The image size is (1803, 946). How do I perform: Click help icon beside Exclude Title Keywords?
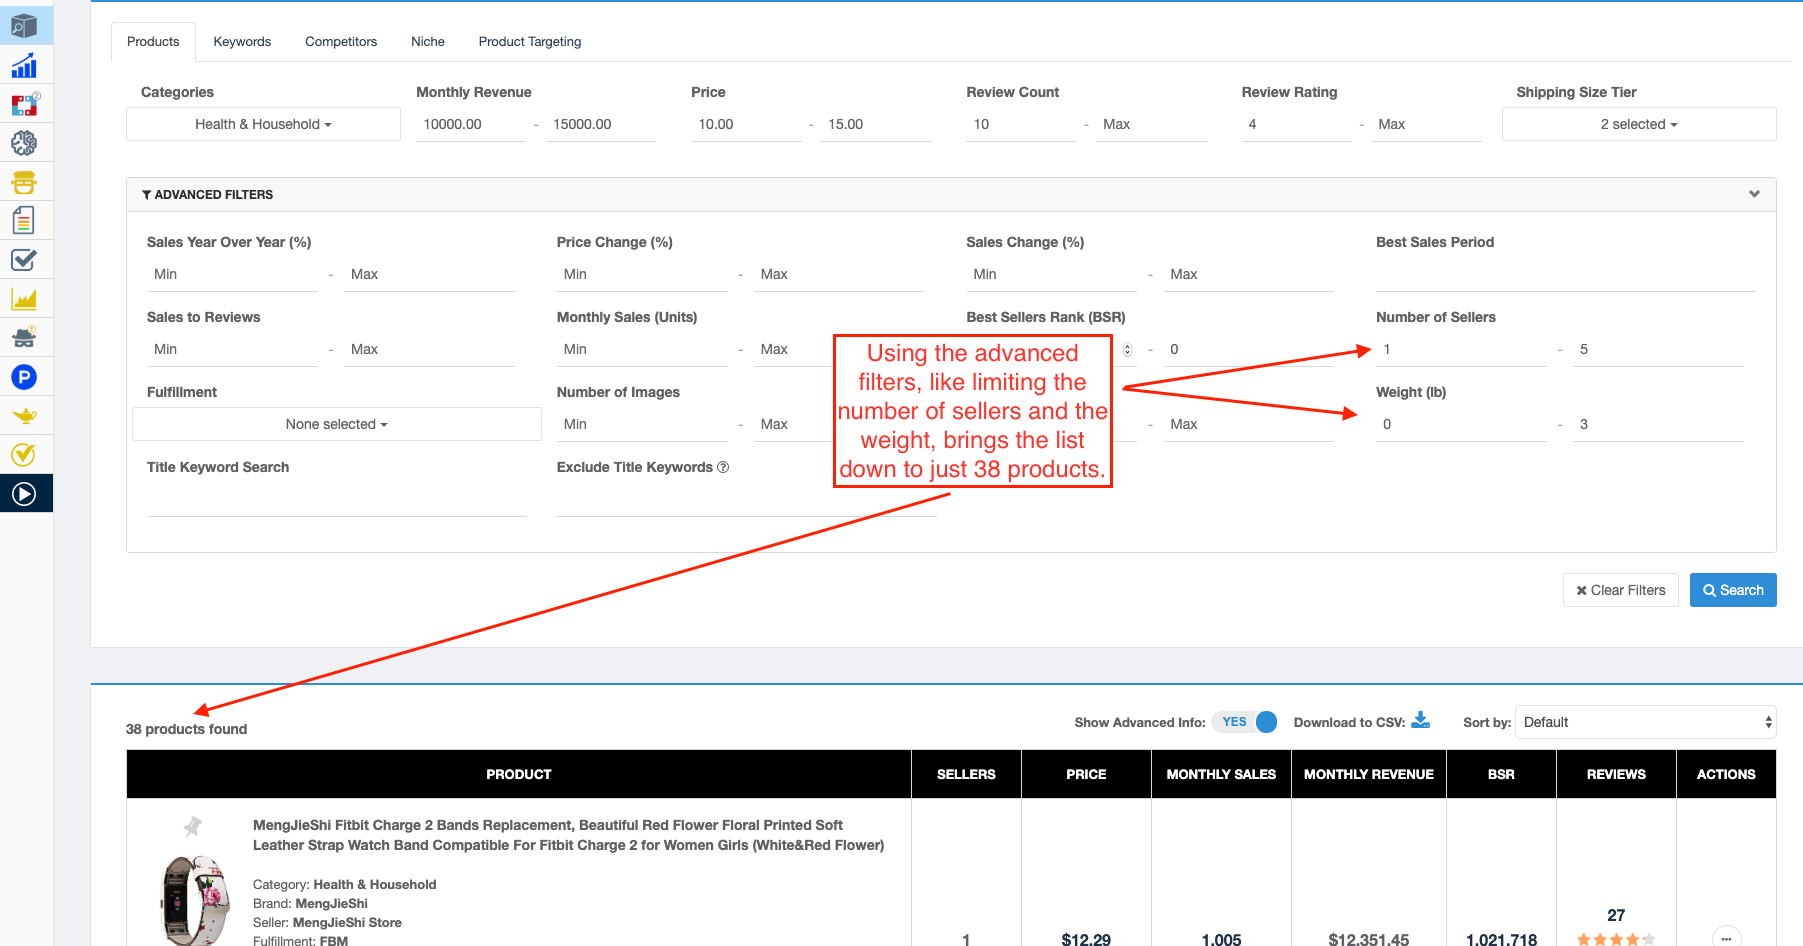(723, 467)
